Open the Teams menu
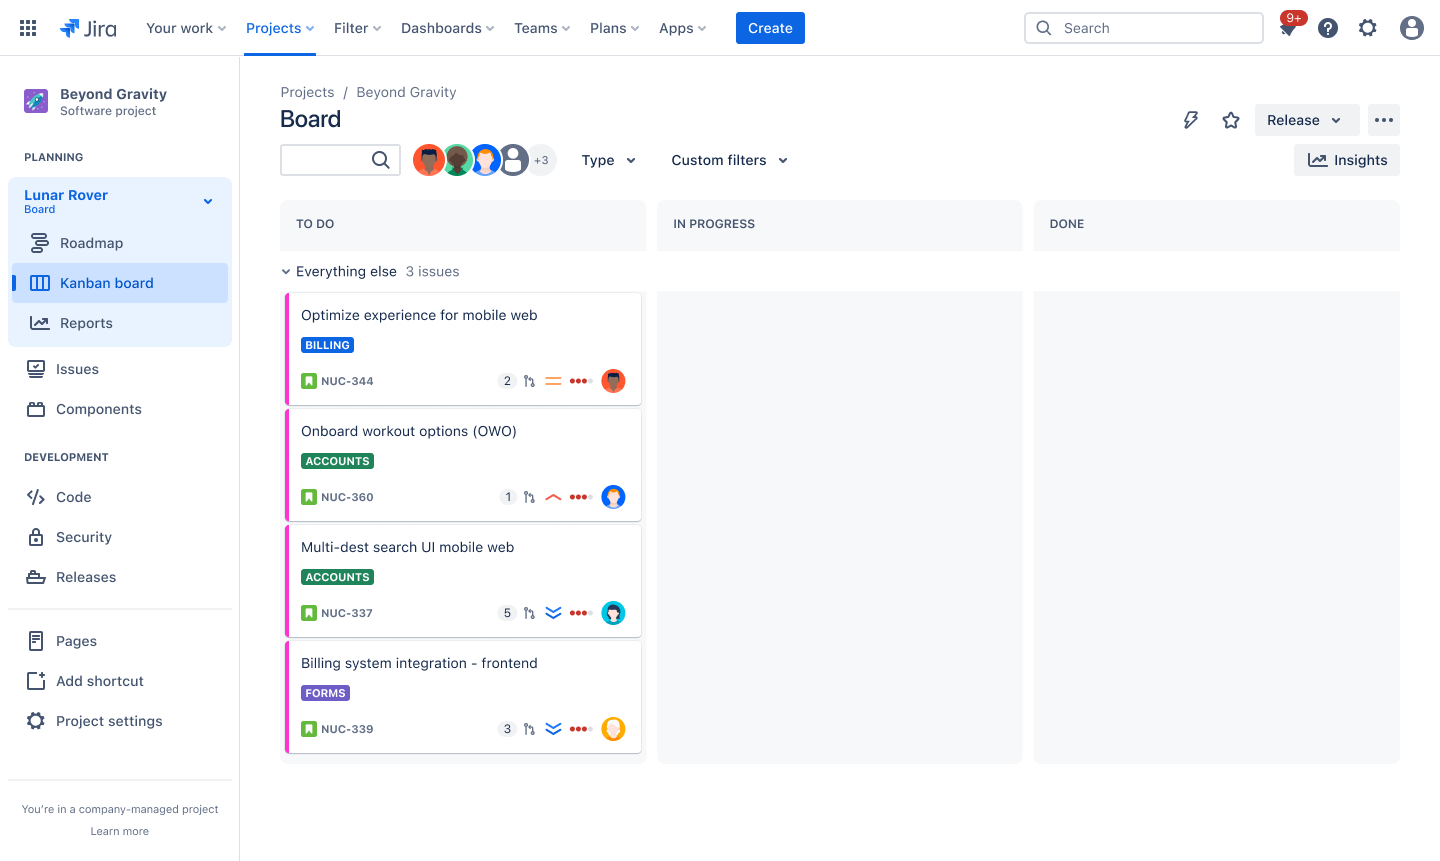Screen dimensions: 1440x861 [541, 27]
